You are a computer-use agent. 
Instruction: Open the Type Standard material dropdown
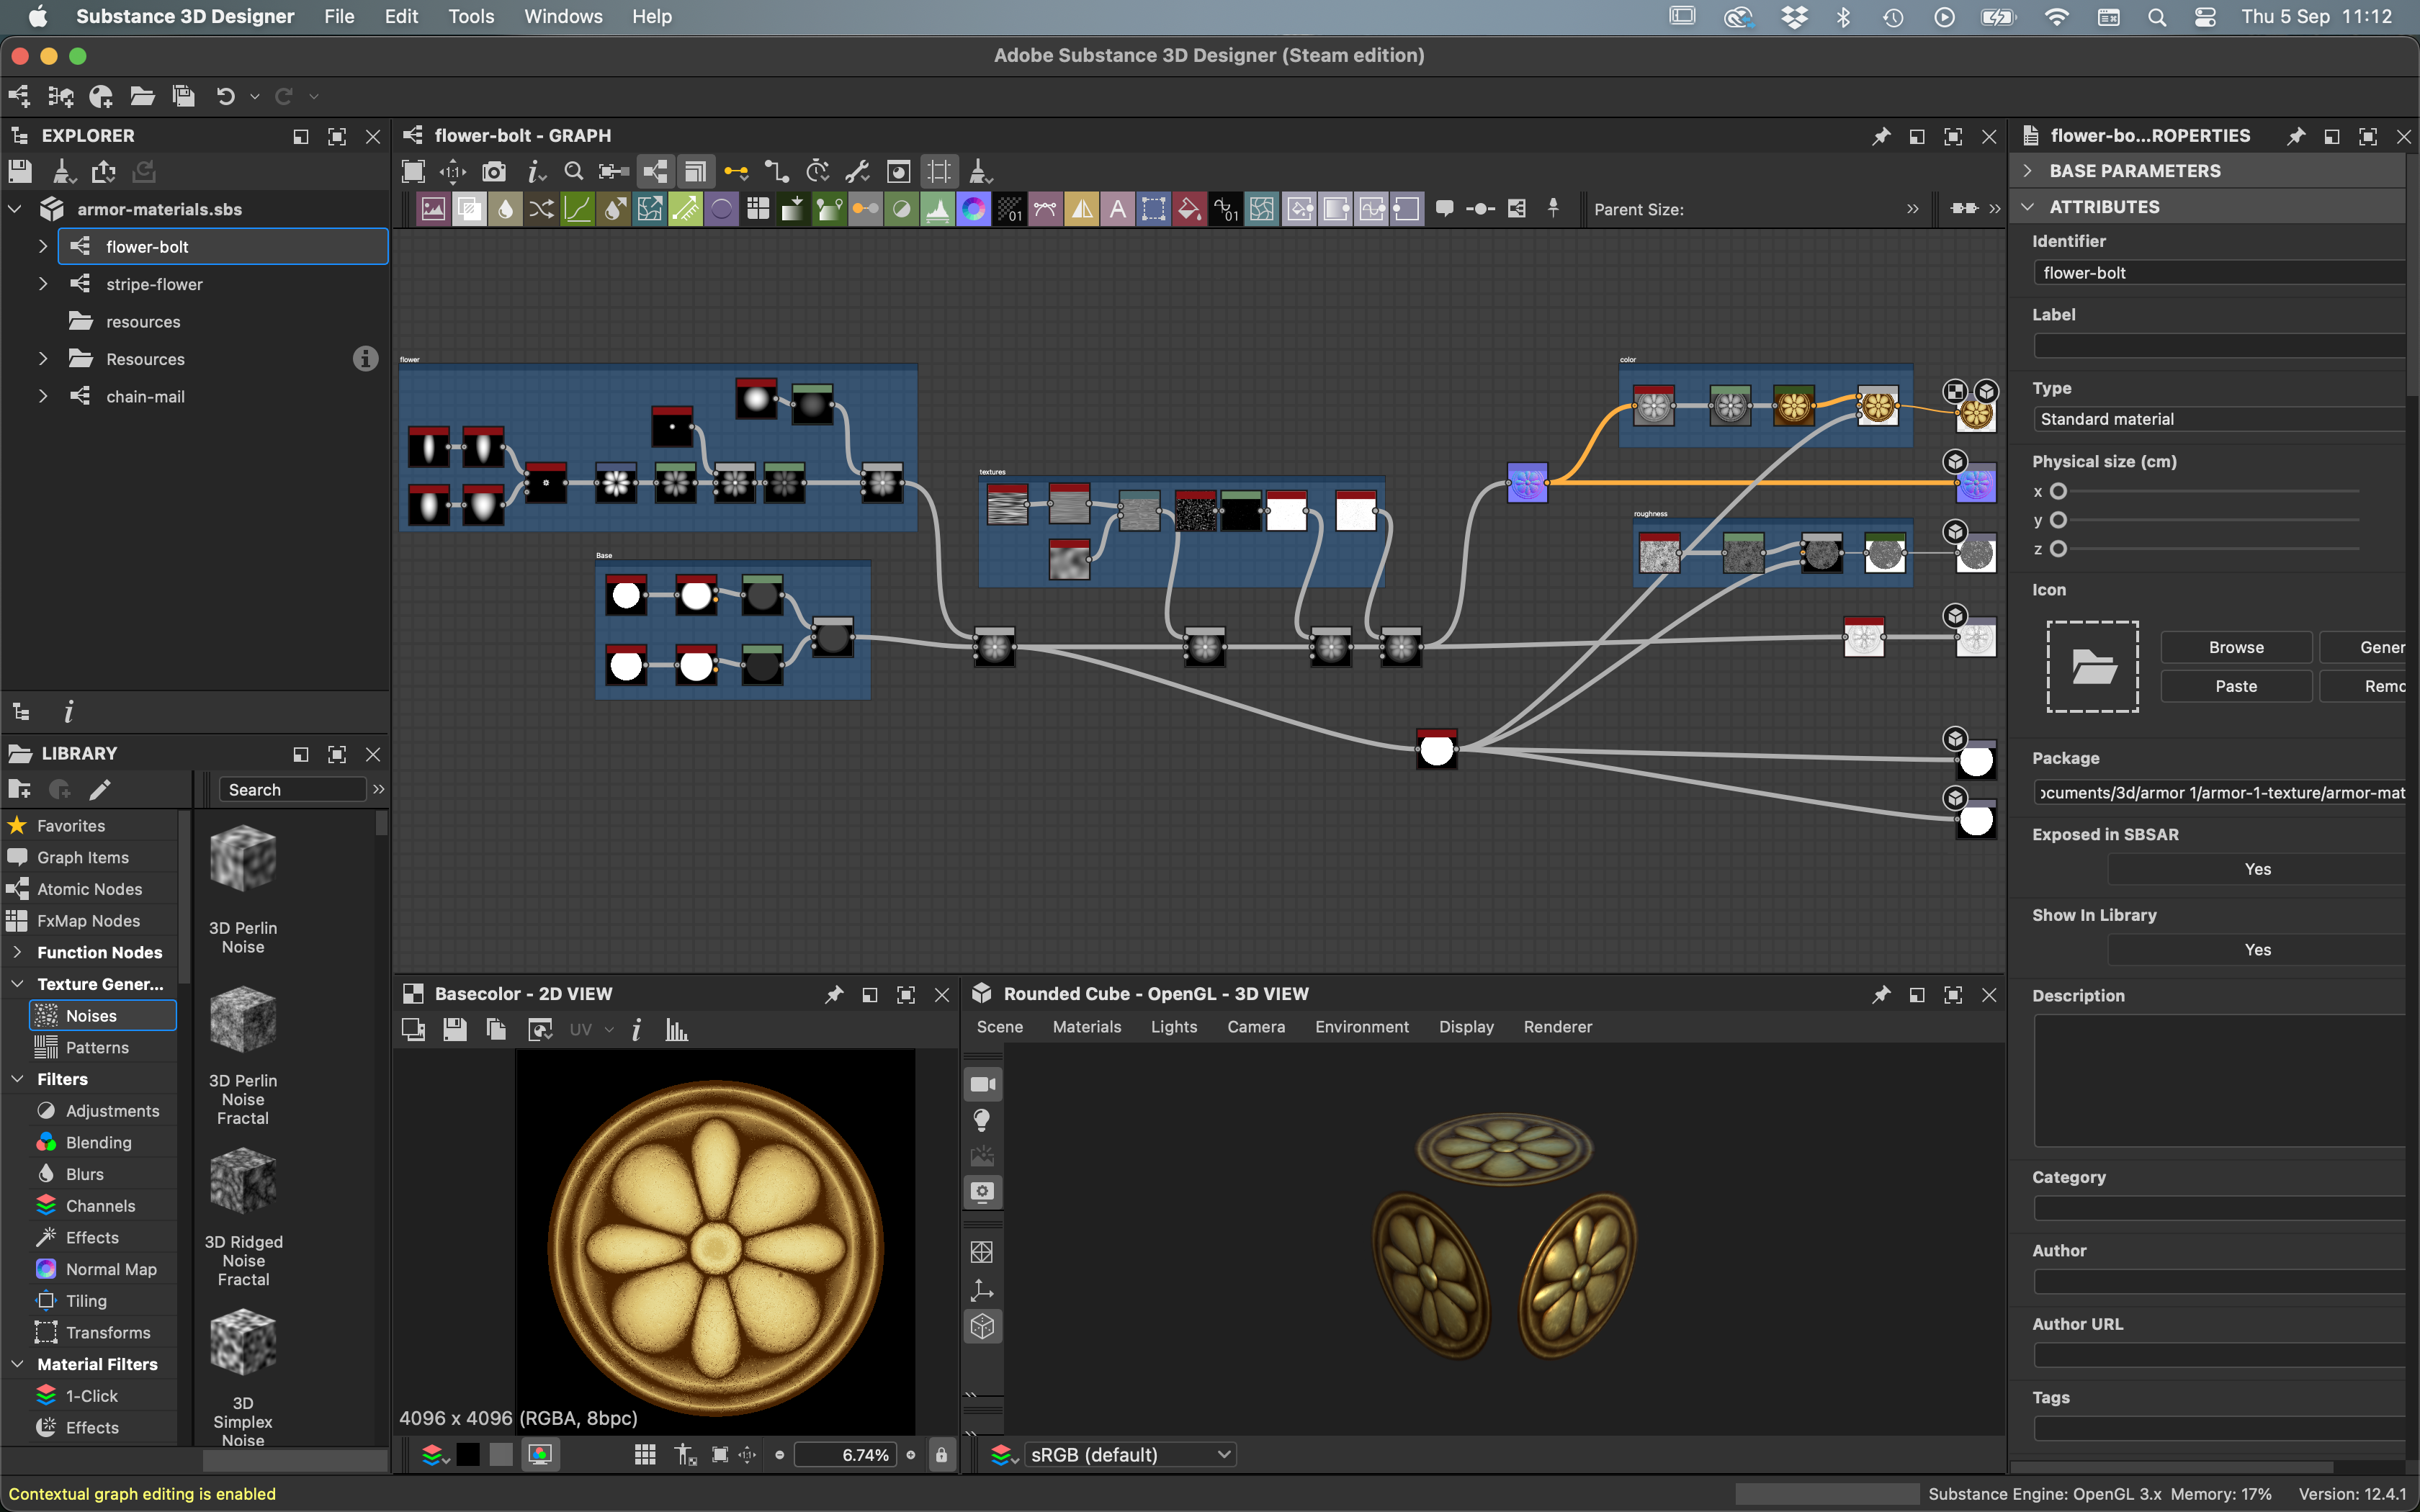click(x=2219, y=419)
